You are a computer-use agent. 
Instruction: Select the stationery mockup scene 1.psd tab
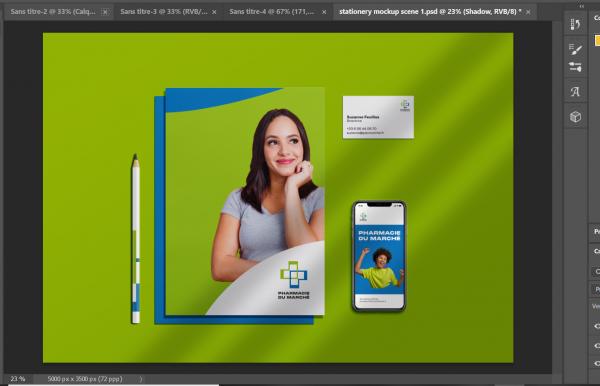point(430,12)
